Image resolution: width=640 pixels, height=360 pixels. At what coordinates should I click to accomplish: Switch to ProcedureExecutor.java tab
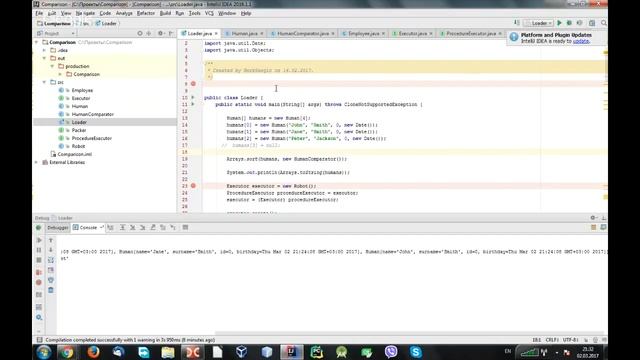coord(471,33)
